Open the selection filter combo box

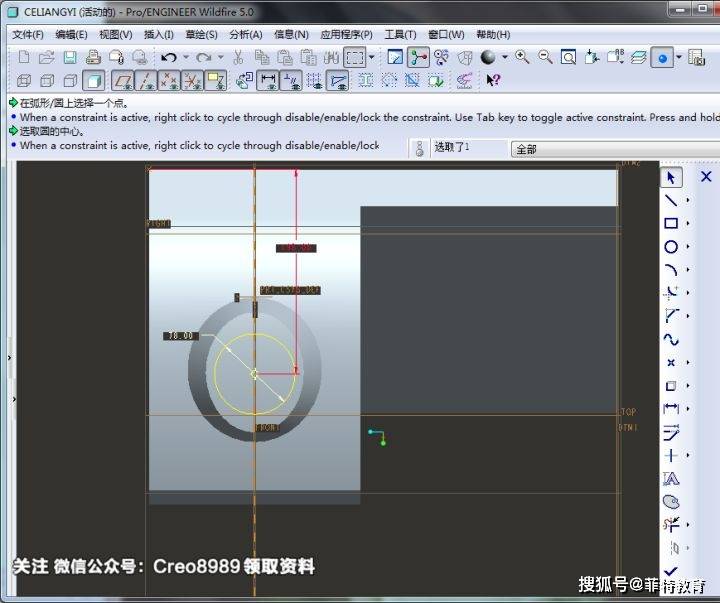point(615,149)
